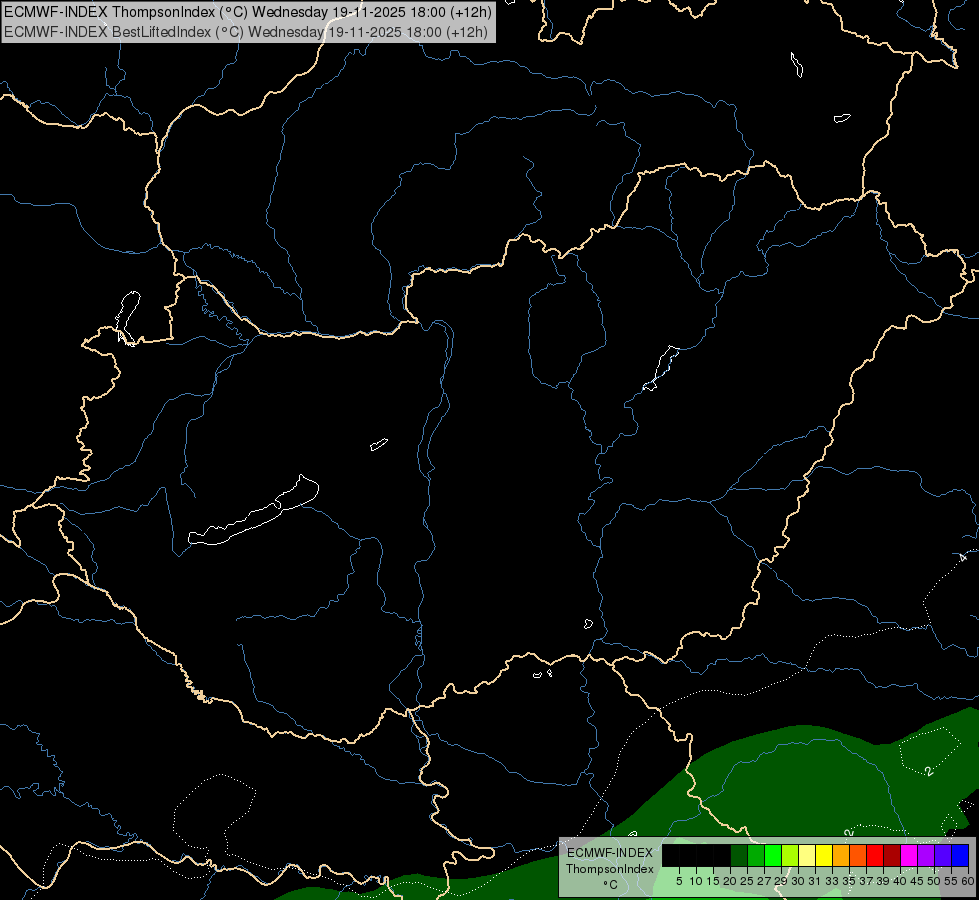Image resolution: width=979 pixels, height=900 pixels.
Task: Pick the dark green 20–25 legend swatch
Action: coord(739,855)
